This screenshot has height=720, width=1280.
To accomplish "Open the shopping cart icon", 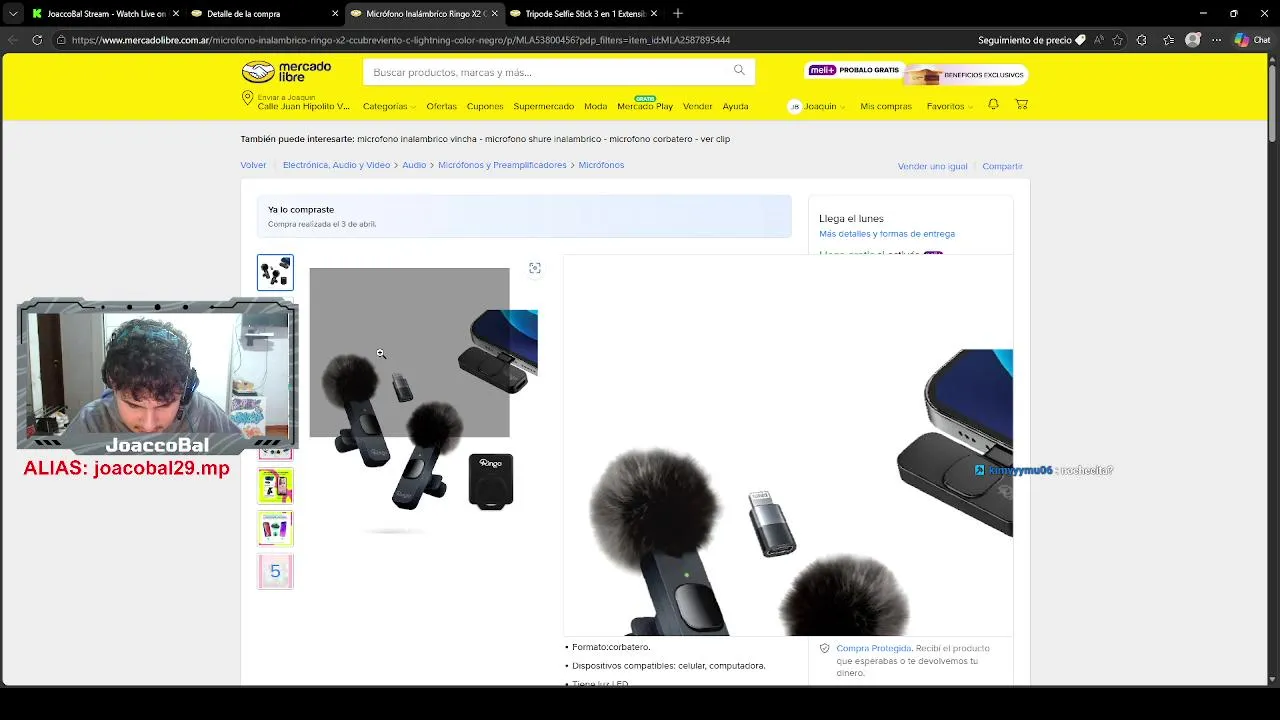I will click(x=1021, y=104).
